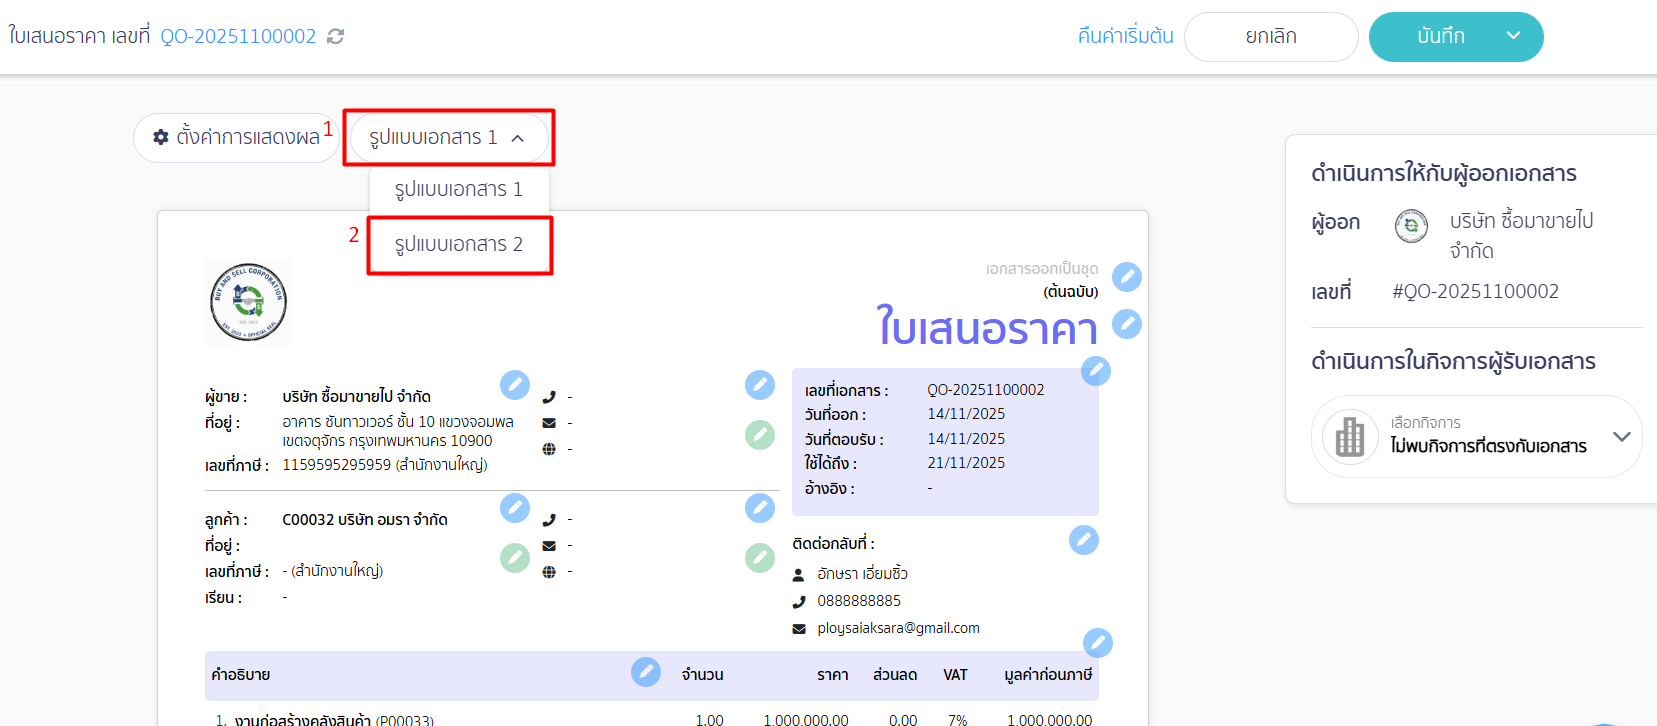Collapse the รูปแบบเอกสาร 1 dropdown
The height and width of the screenshot is (726, 1657).
point(449,137)
